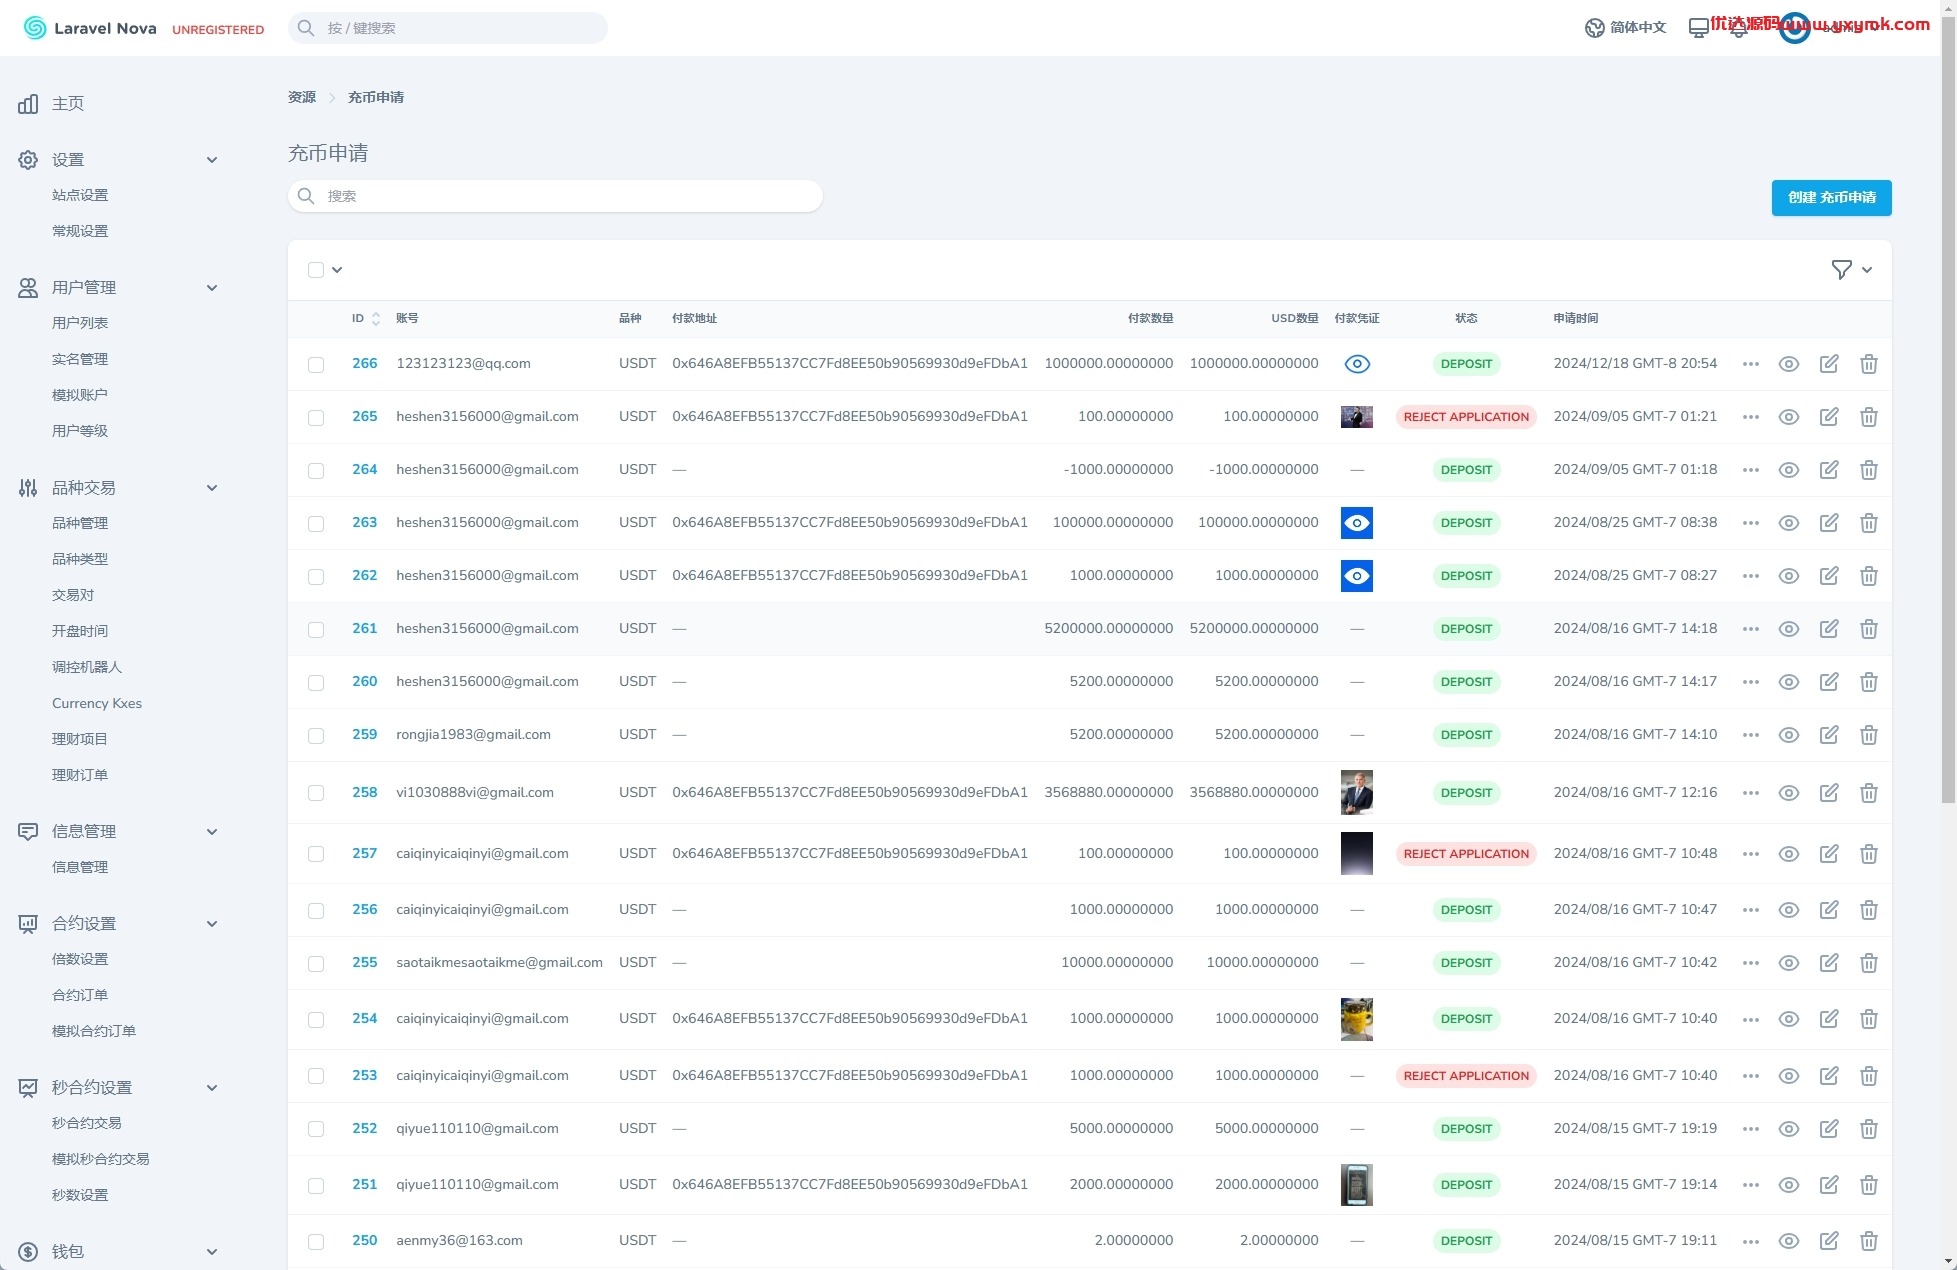The image size is (1957, 1270).
Task: Sort the table by ID column
Action: tap(366, 318)
